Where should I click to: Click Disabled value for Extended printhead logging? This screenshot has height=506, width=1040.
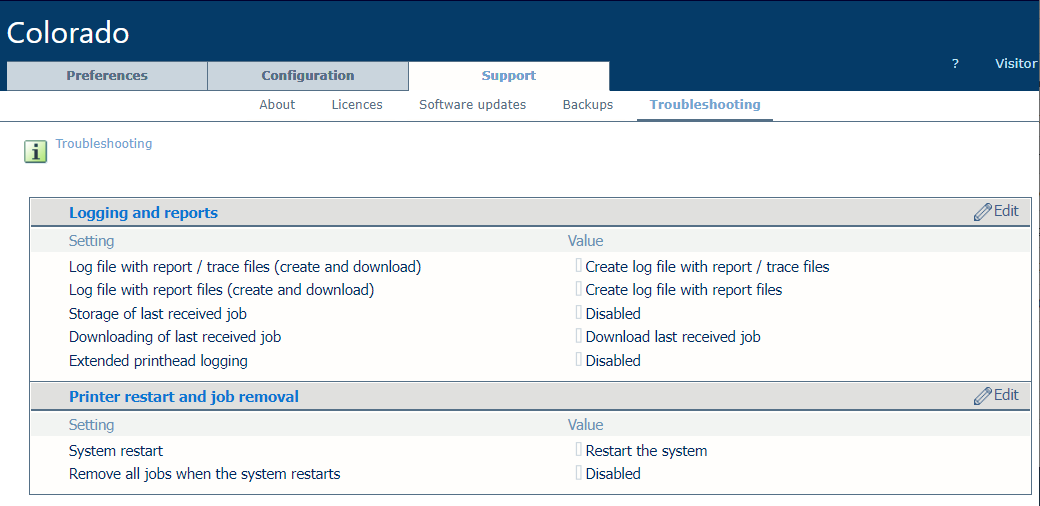coord(613,361)
